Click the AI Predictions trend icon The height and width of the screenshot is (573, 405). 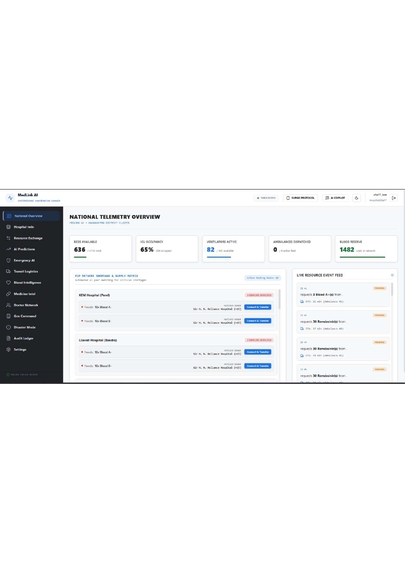8,249
